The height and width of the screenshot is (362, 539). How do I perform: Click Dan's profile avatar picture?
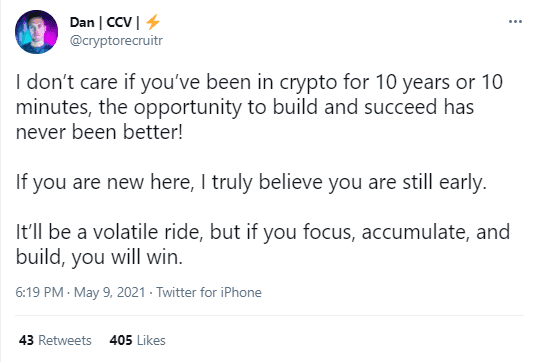tap(36, 32)
